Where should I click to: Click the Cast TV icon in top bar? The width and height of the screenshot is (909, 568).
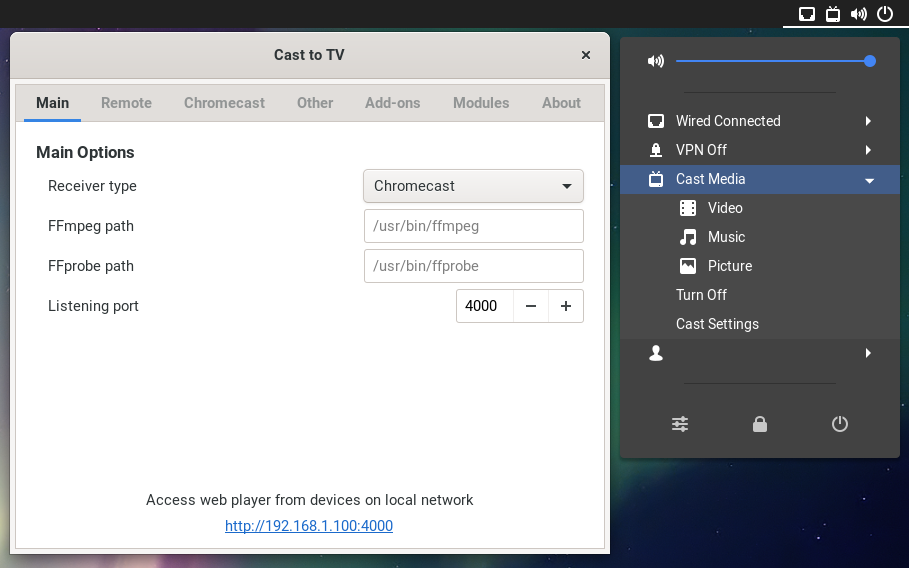832,13
